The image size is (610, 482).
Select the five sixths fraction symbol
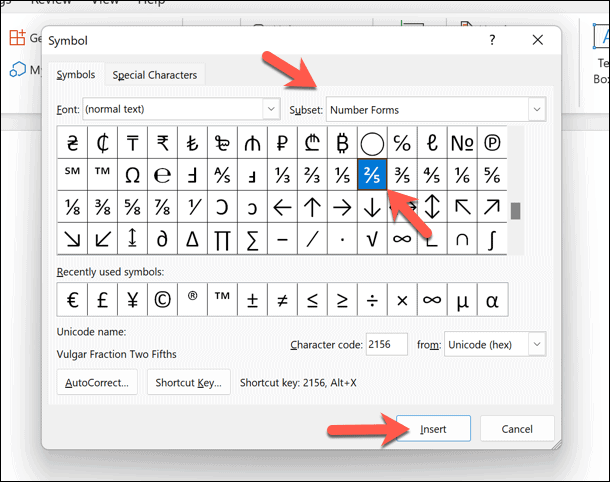point(492,174)
